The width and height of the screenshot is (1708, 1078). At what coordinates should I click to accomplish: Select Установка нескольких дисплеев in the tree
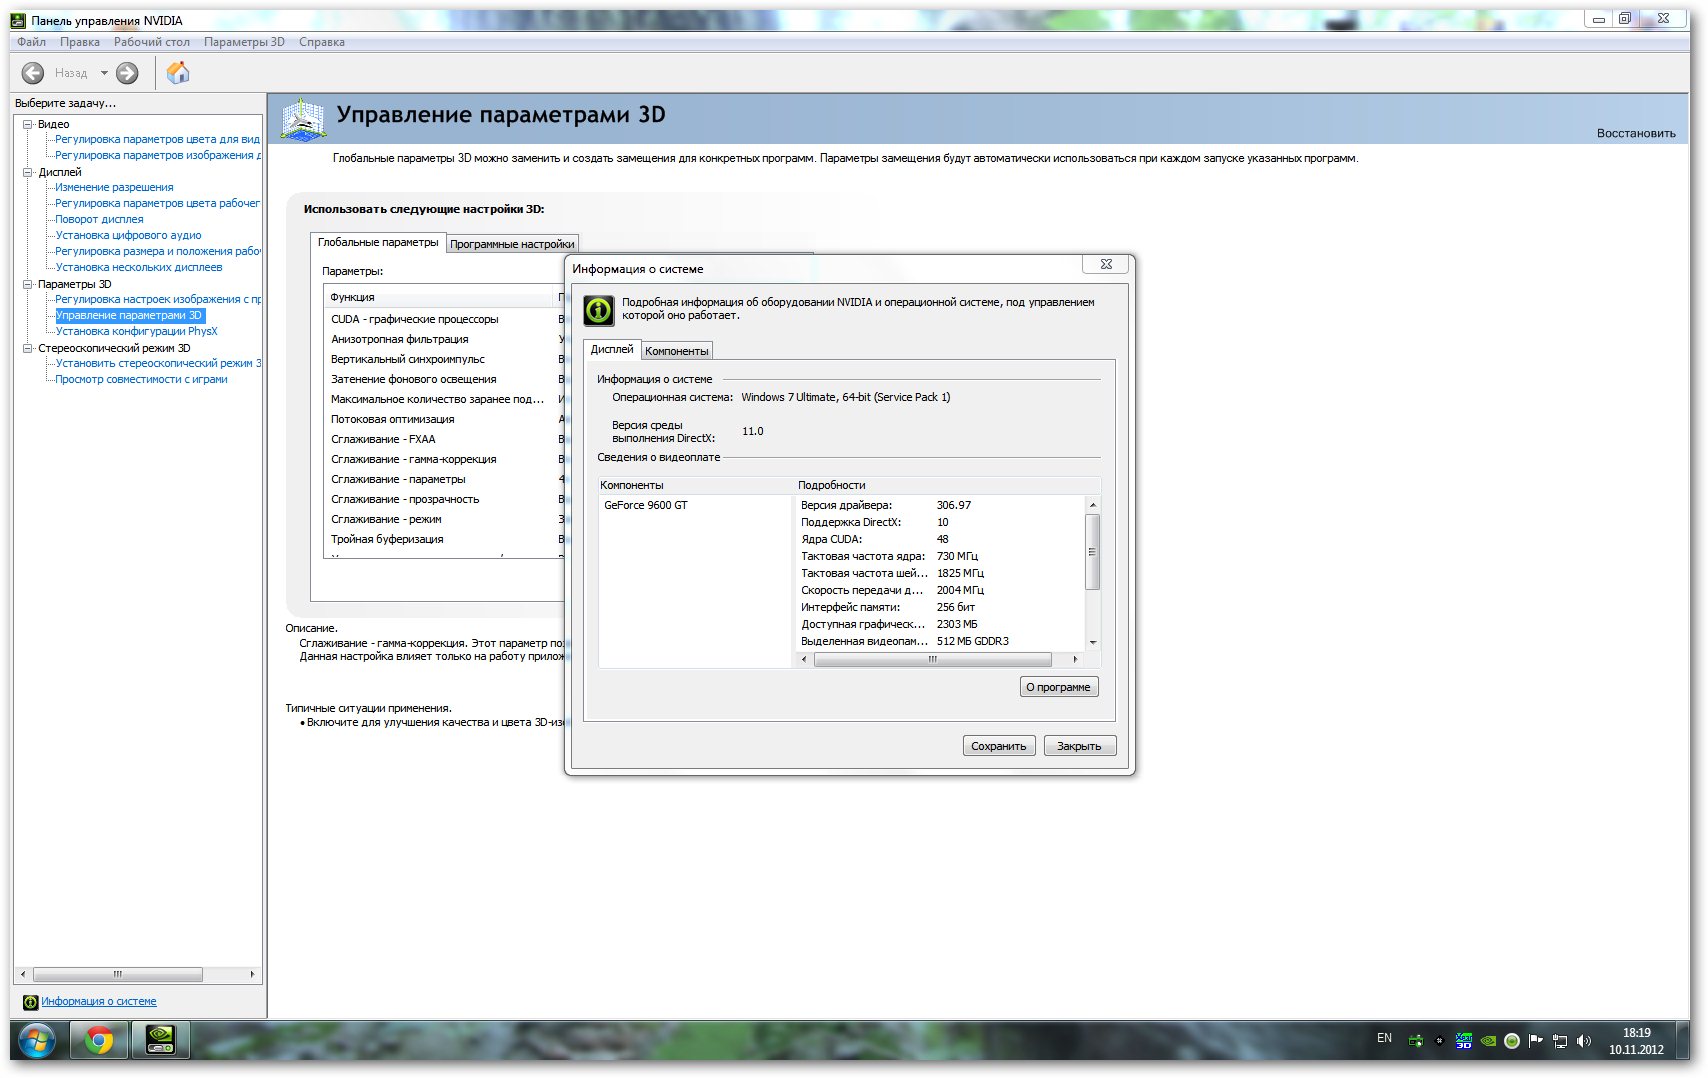pos(139,267)
